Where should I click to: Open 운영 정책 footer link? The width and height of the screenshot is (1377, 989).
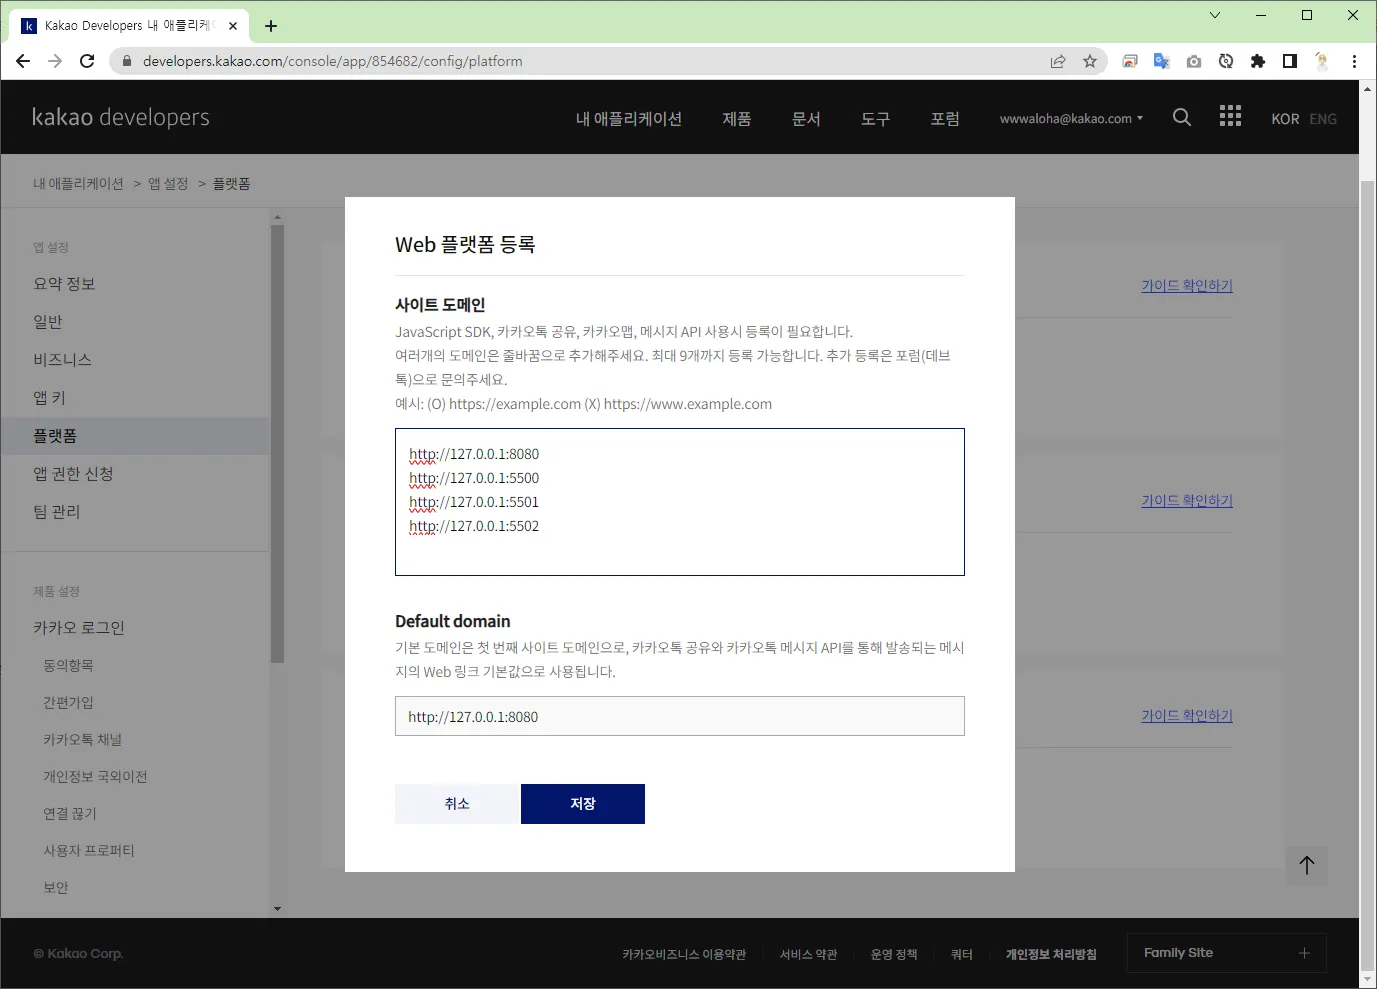tap(894, 954)
